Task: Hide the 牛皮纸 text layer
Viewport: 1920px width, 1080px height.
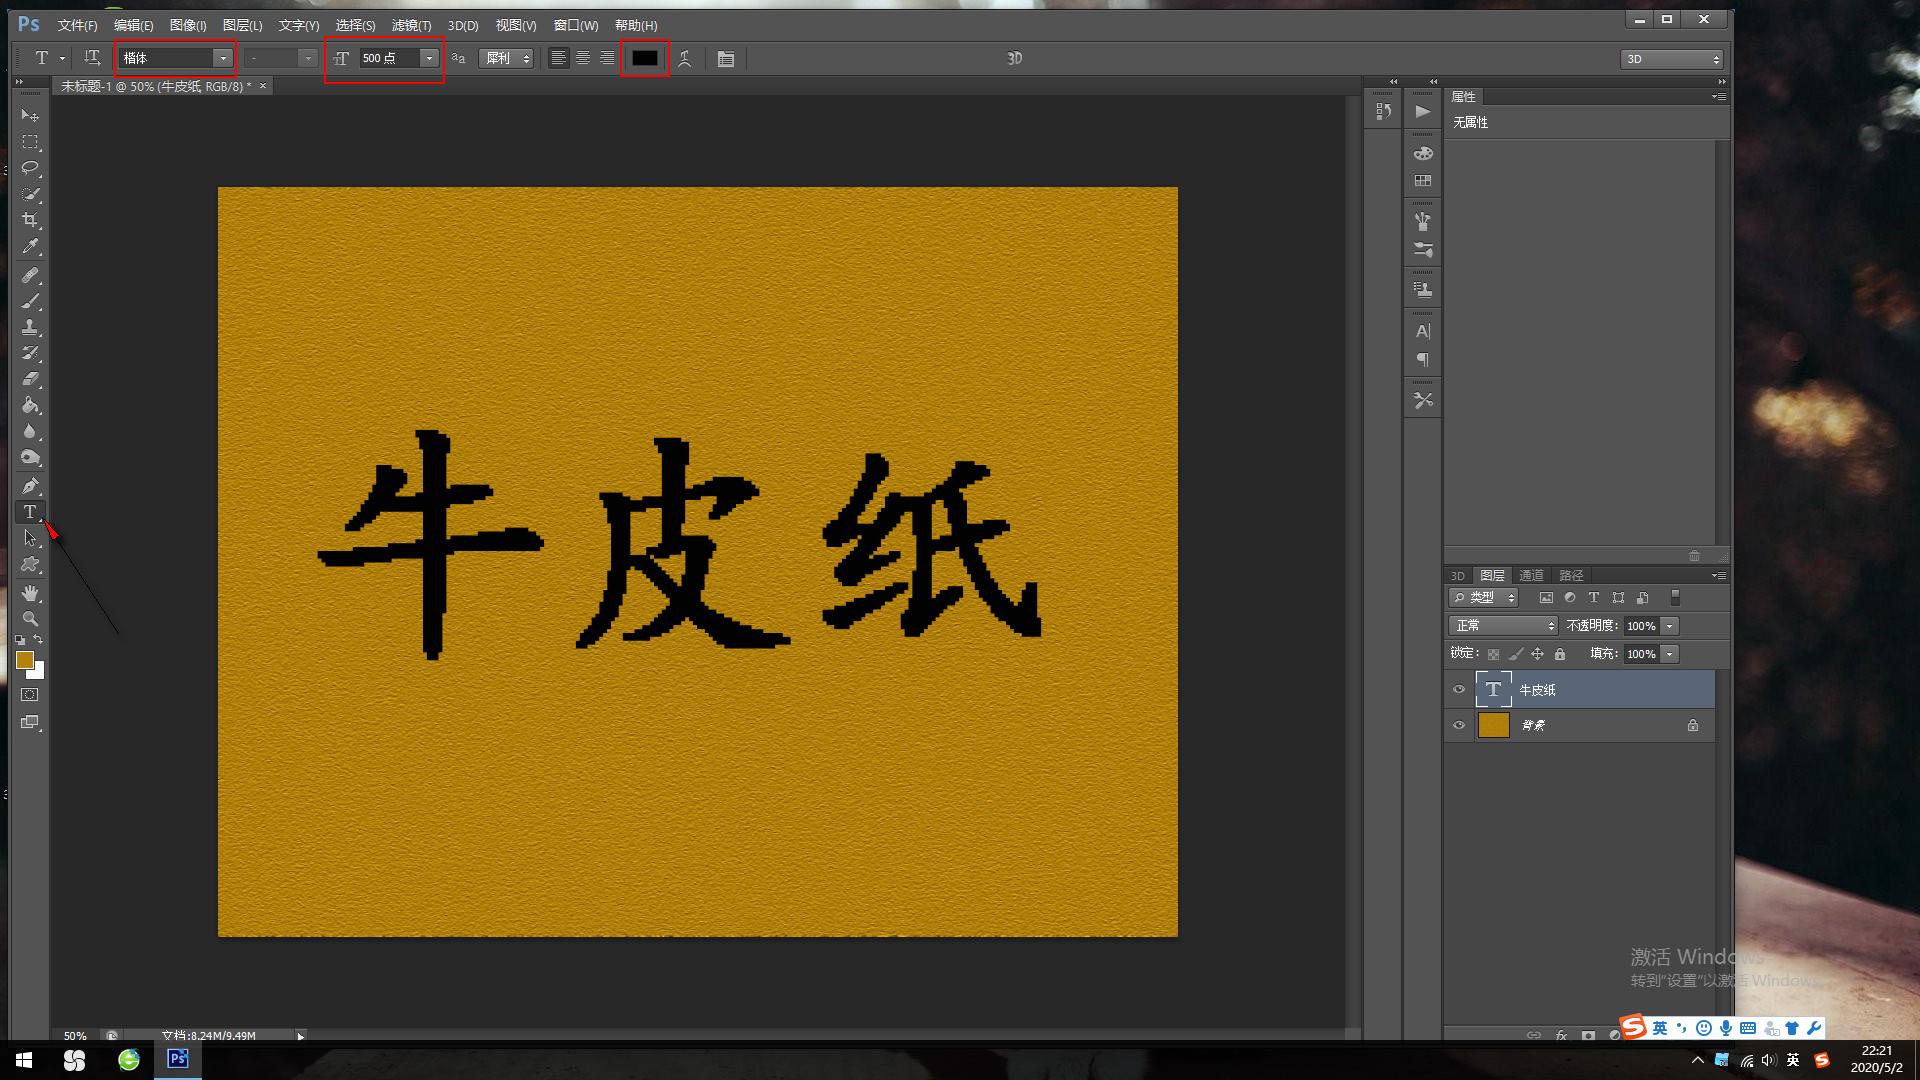Action: [x=1459, y=689]
